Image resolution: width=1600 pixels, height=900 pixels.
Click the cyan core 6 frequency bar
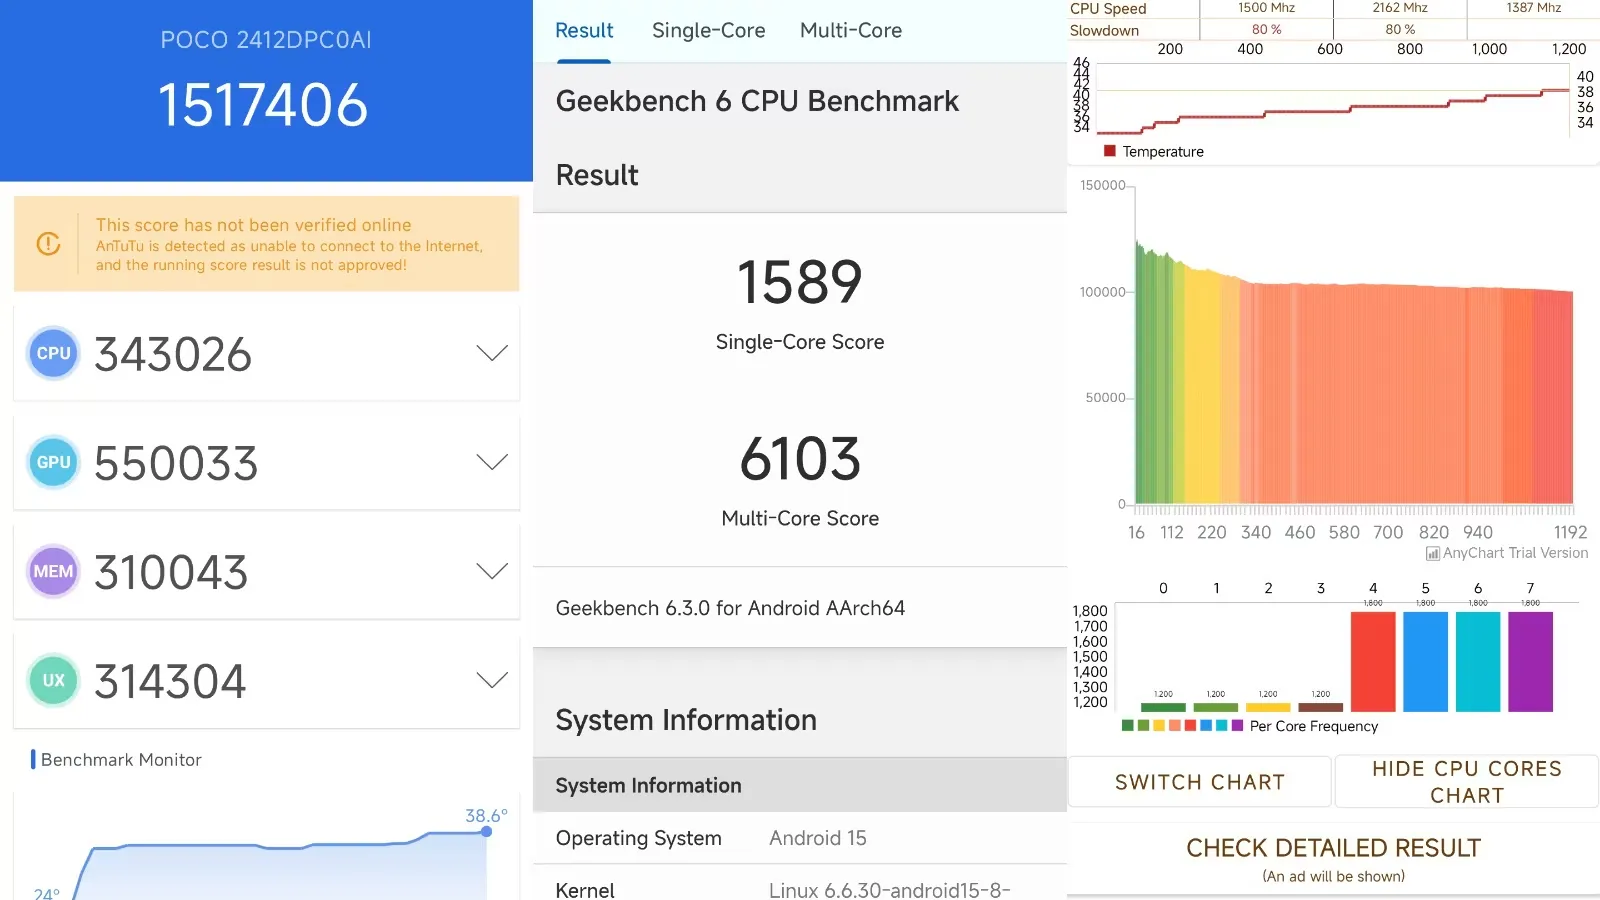click(1478, 661)
